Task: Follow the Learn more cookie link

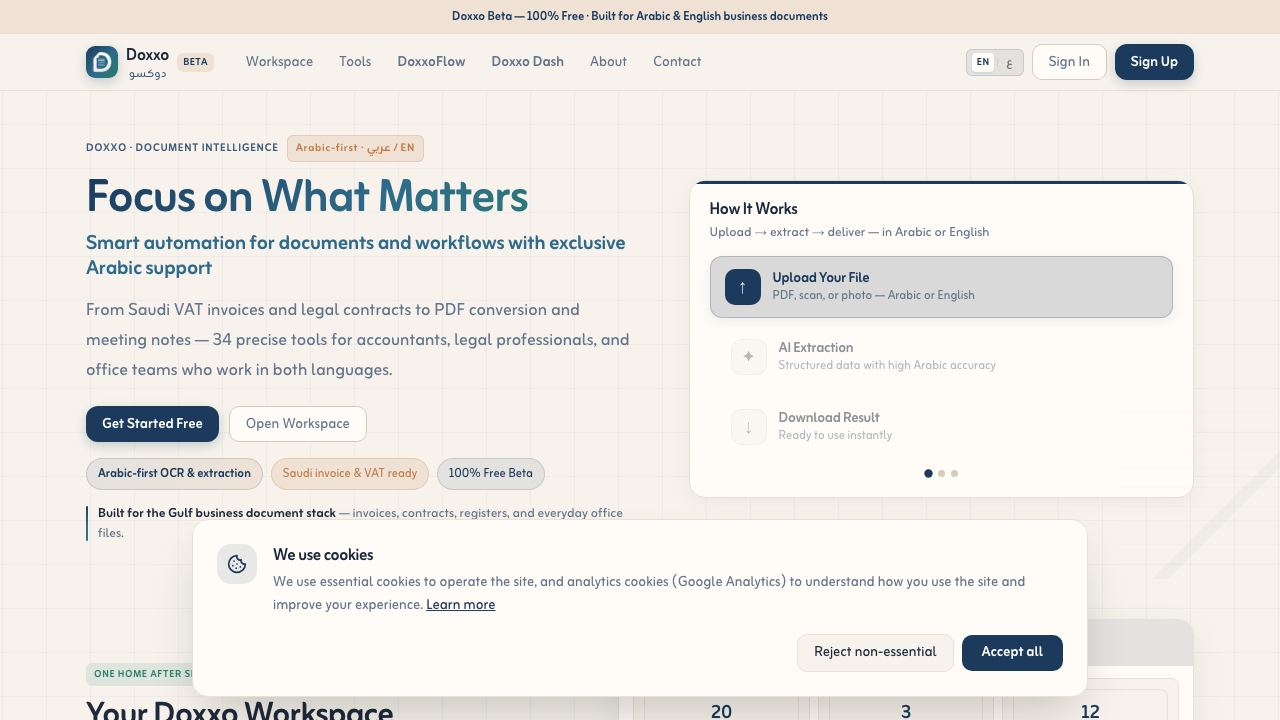Action: pos(460,605)
